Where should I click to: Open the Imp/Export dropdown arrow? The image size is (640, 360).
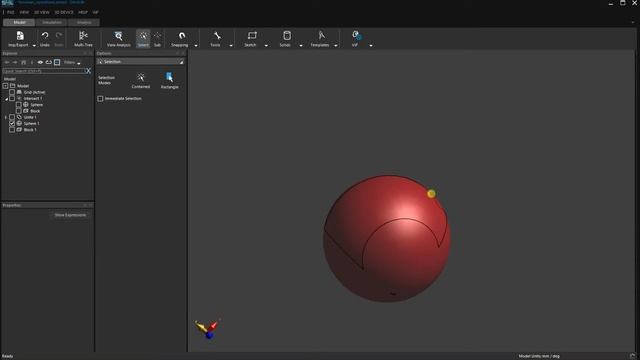pos(34,46)
